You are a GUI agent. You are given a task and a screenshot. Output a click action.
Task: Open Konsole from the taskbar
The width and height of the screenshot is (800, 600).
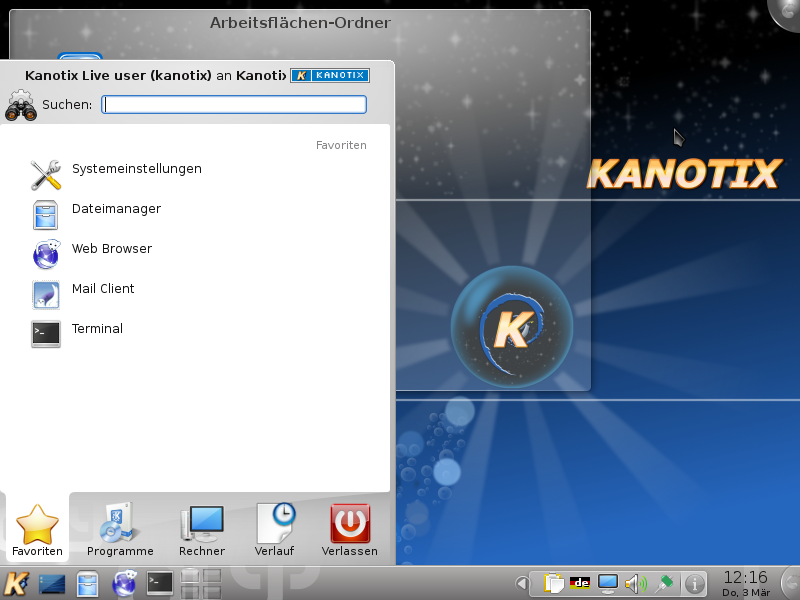[x=157, y=583]
